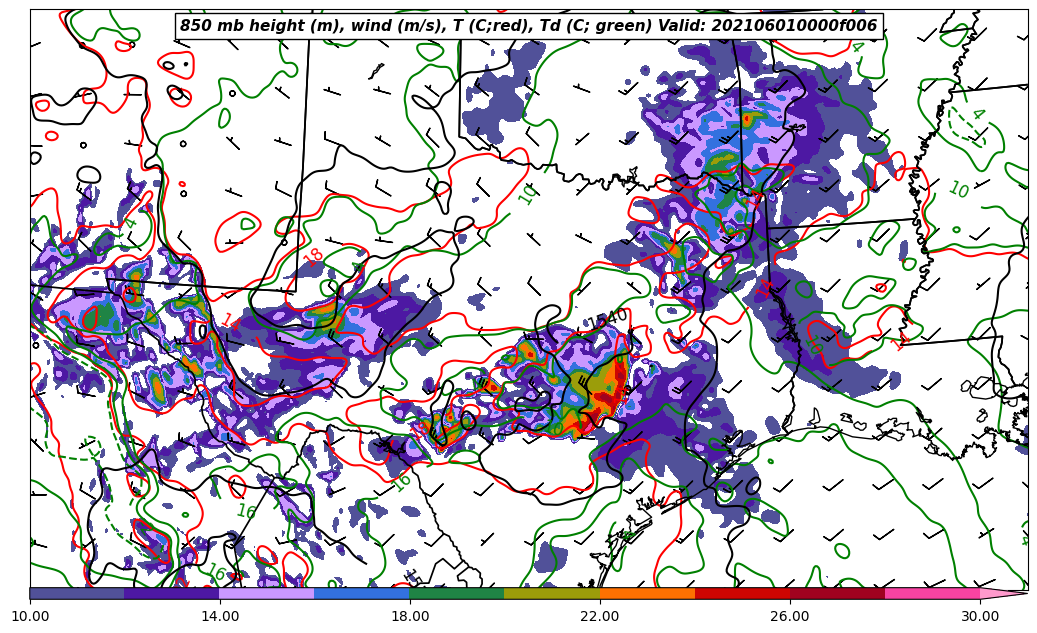Click the plot title text at top

point(528,26)
